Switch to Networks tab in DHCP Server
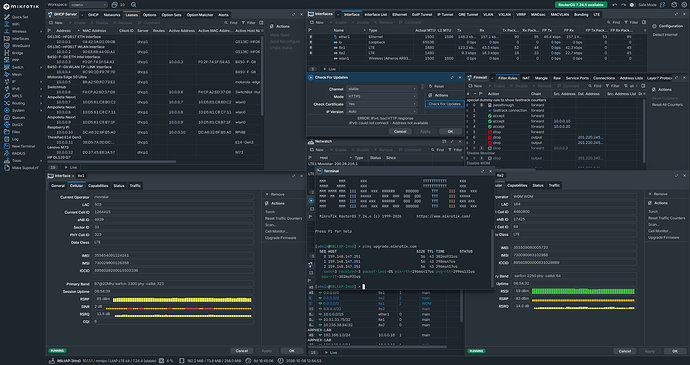Image resolution: width=690 pixels, height=365 pixels. click(112, 15)
